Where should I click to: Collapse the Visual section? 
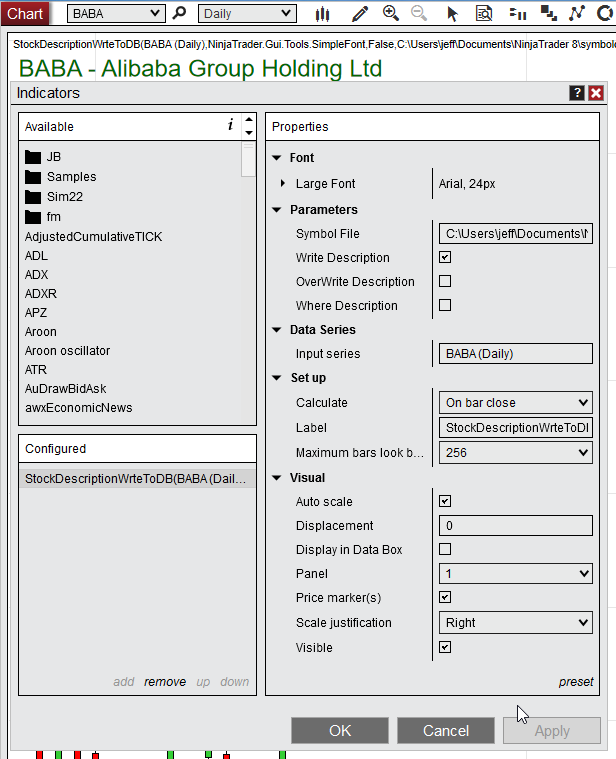pyautogui.click(x=277, y=478)
